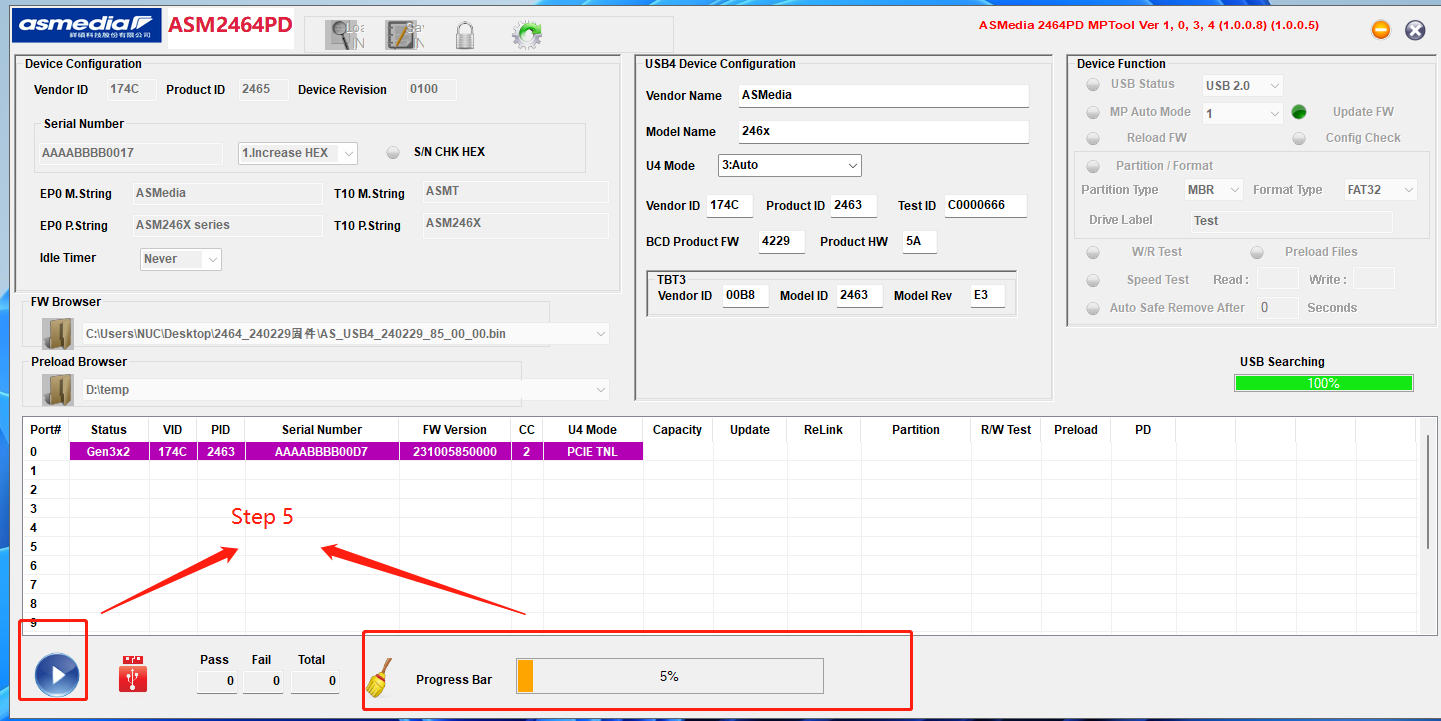Click the broom clear icon
Screen dimensions: 1441x721
[x=377, y=678]
